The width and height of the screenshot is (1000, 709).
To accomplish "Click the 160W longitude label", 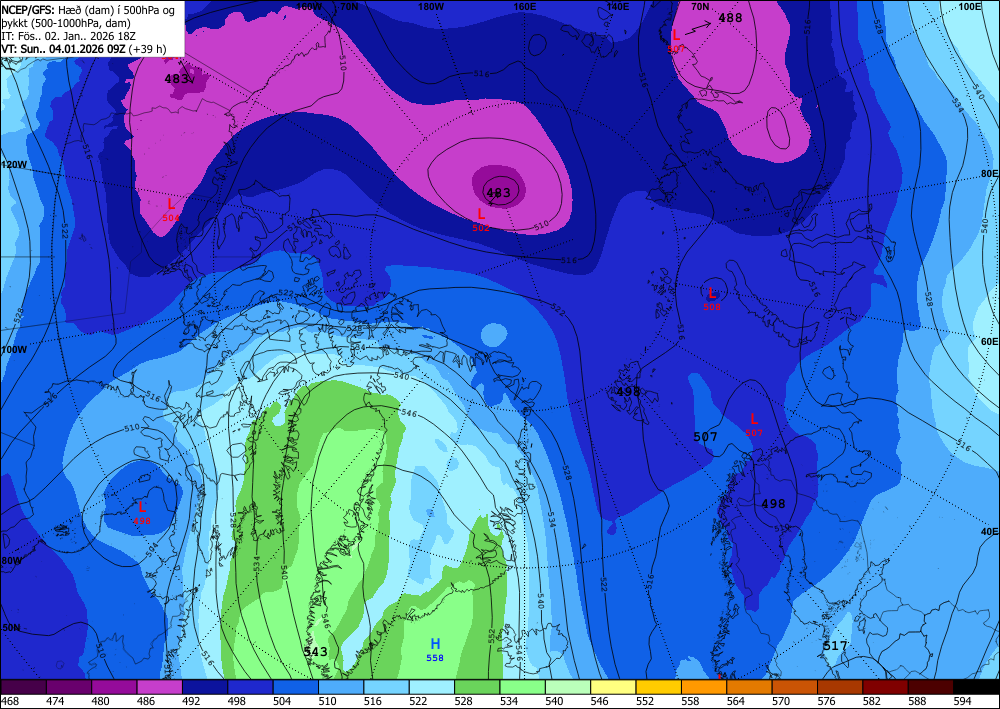I will pyautogui.click(x=309, y=6).
